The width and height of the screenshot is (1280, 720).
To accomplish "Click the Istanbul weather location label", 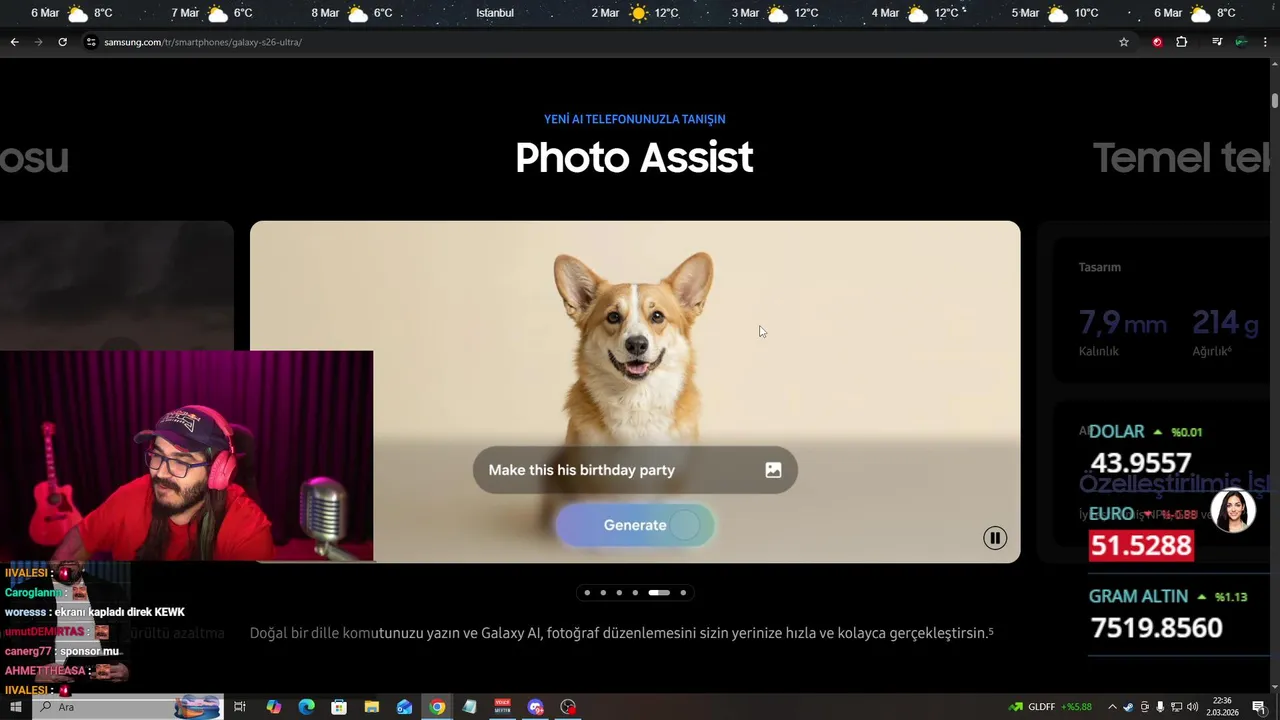I will pos(495,13).
